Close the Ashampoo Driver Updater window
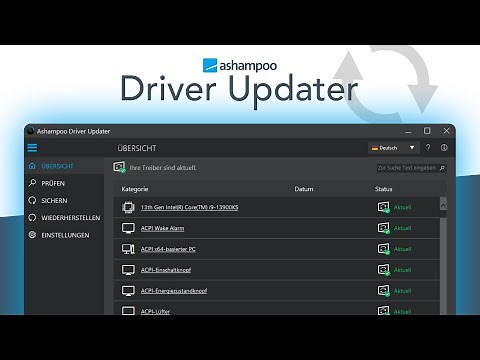The width and height of the screenshot is (480, 360). pyautogui.click(x=446, y=131)
